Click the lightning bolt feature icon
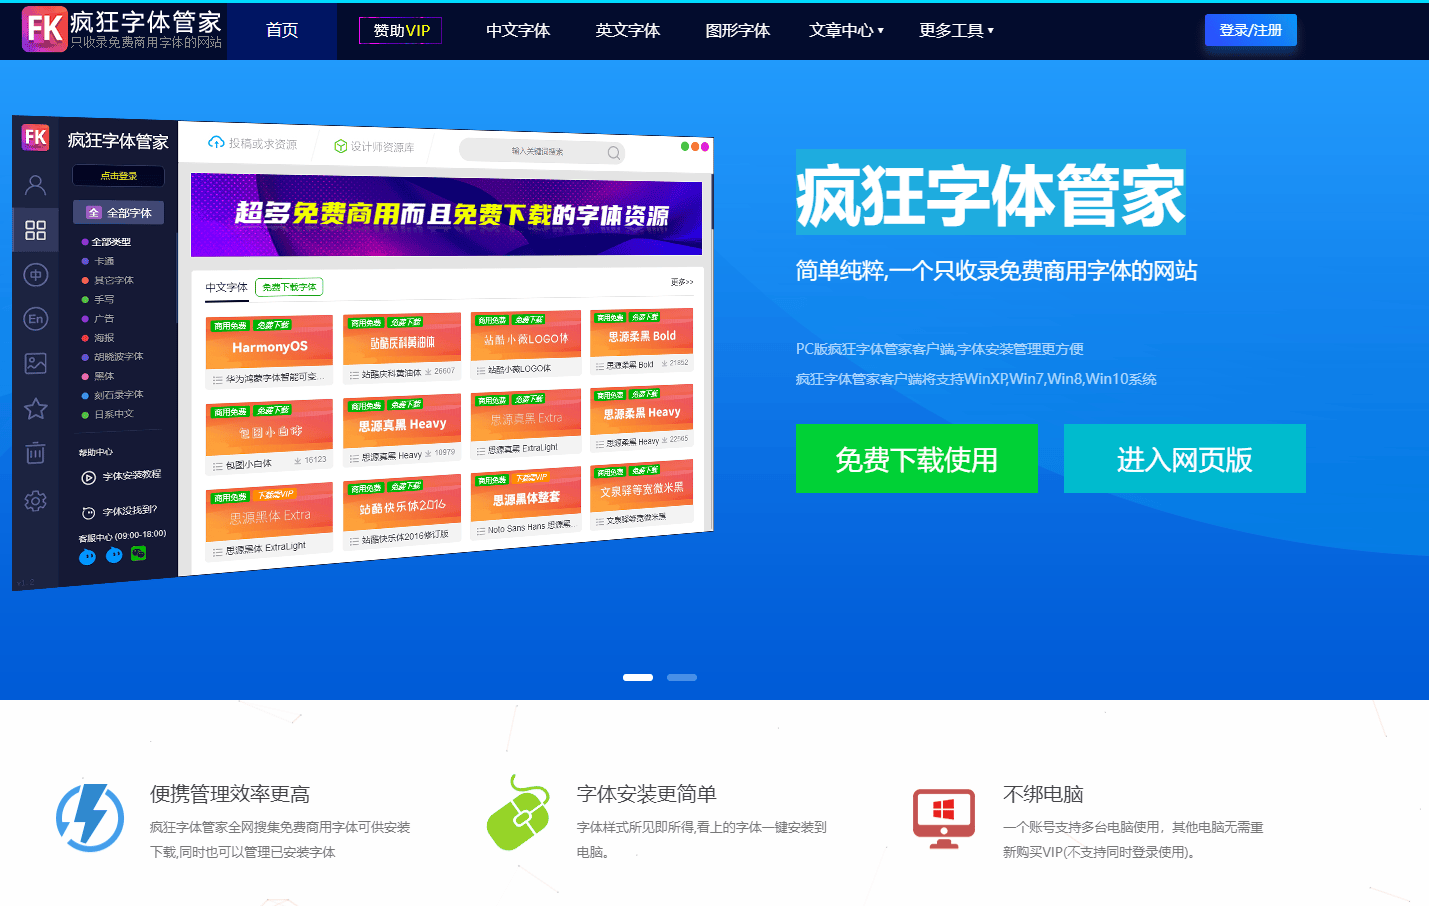1429x906 pixels. (90, 817)
